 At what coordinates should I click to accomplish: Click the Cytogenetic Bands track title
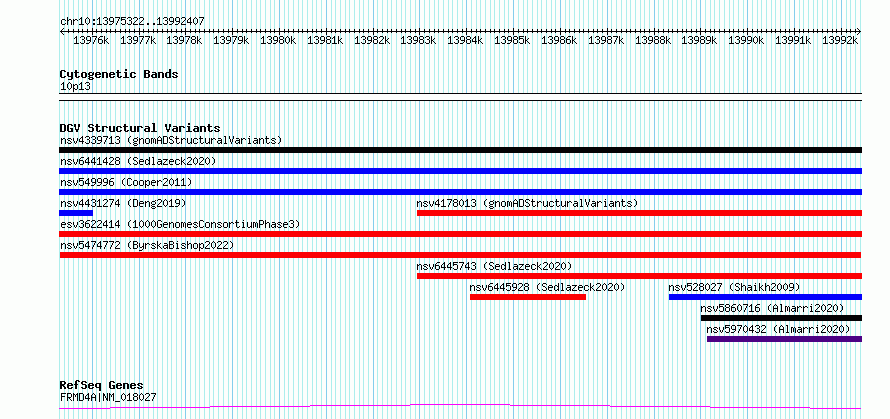(119, 74)
